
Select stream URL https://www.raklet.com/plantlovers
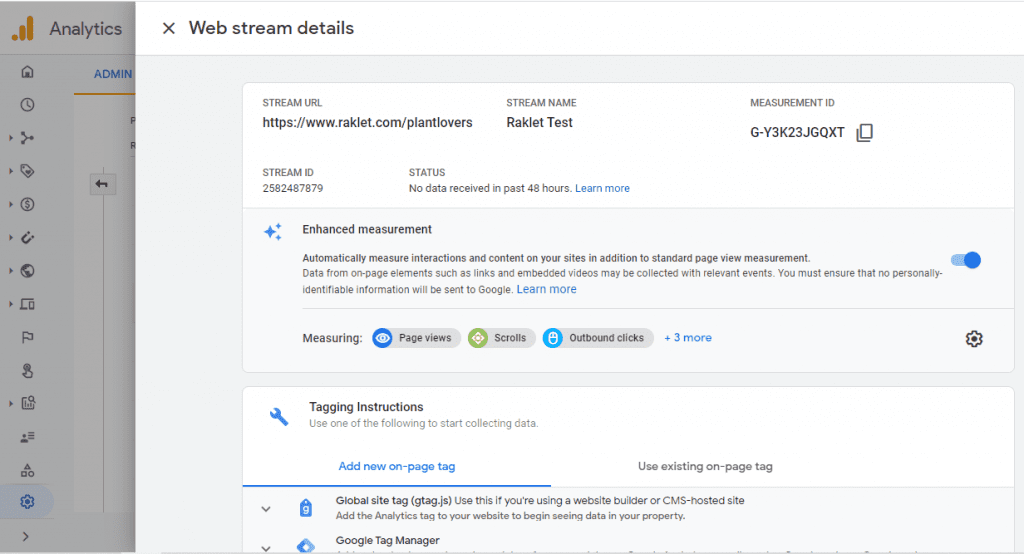point(367,123)
